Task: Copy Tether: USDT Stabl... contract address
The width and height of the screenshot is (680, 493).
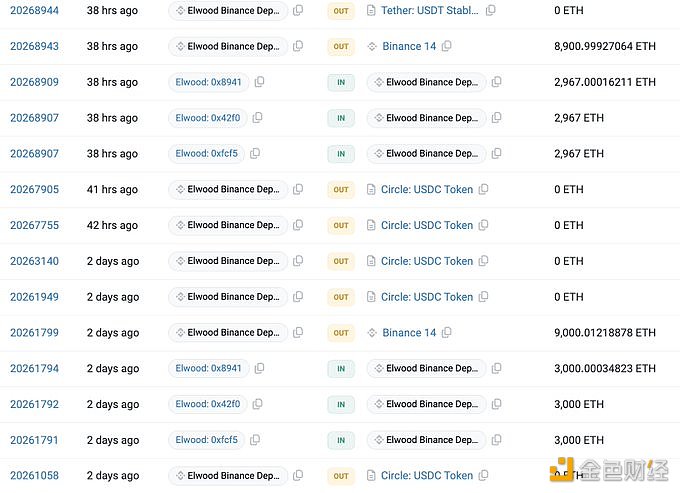Action: click(490, 10)
